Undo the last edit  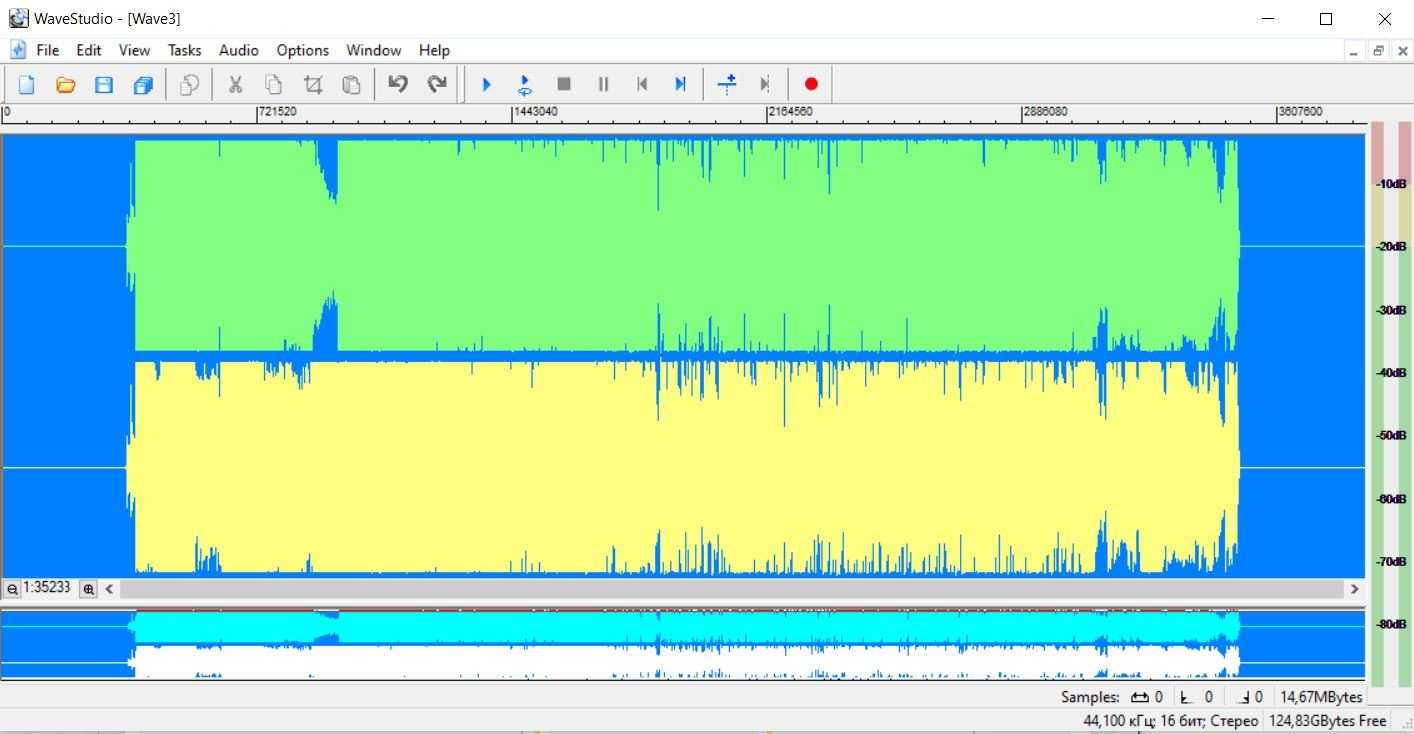click(398, 85)
